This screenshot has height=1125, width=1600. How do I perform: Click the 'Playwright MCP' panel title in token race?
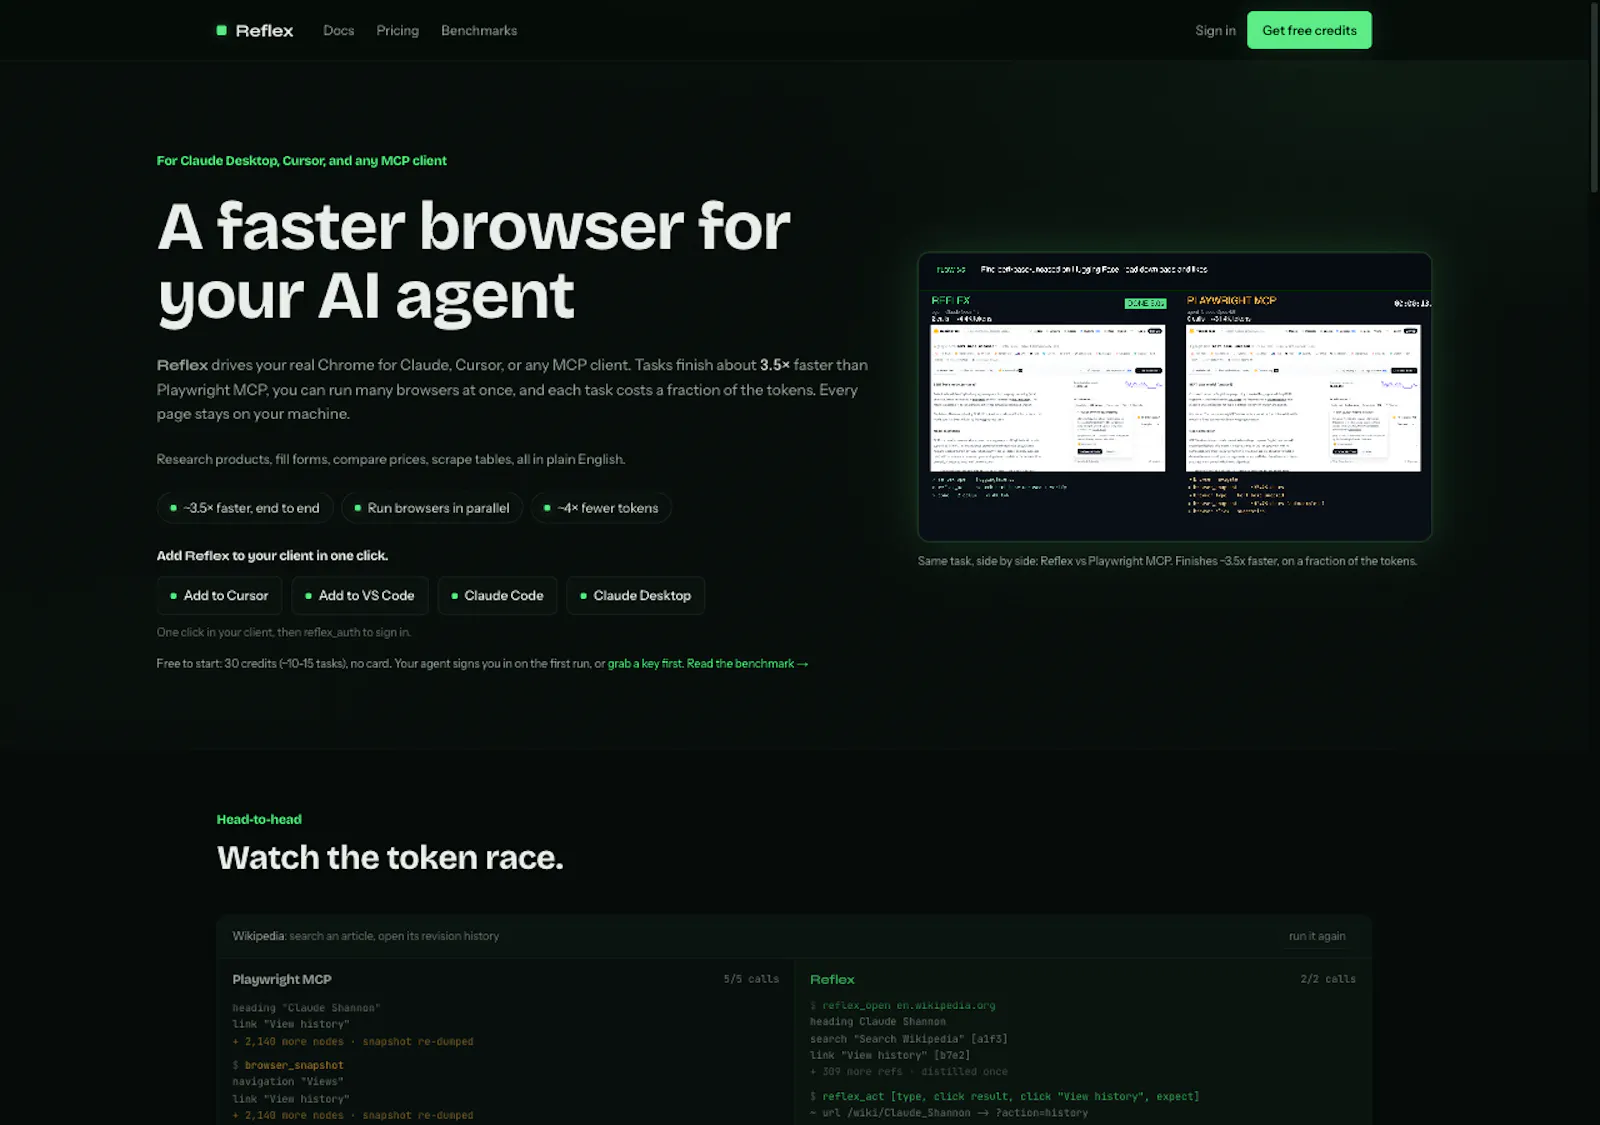coord(282,980)
